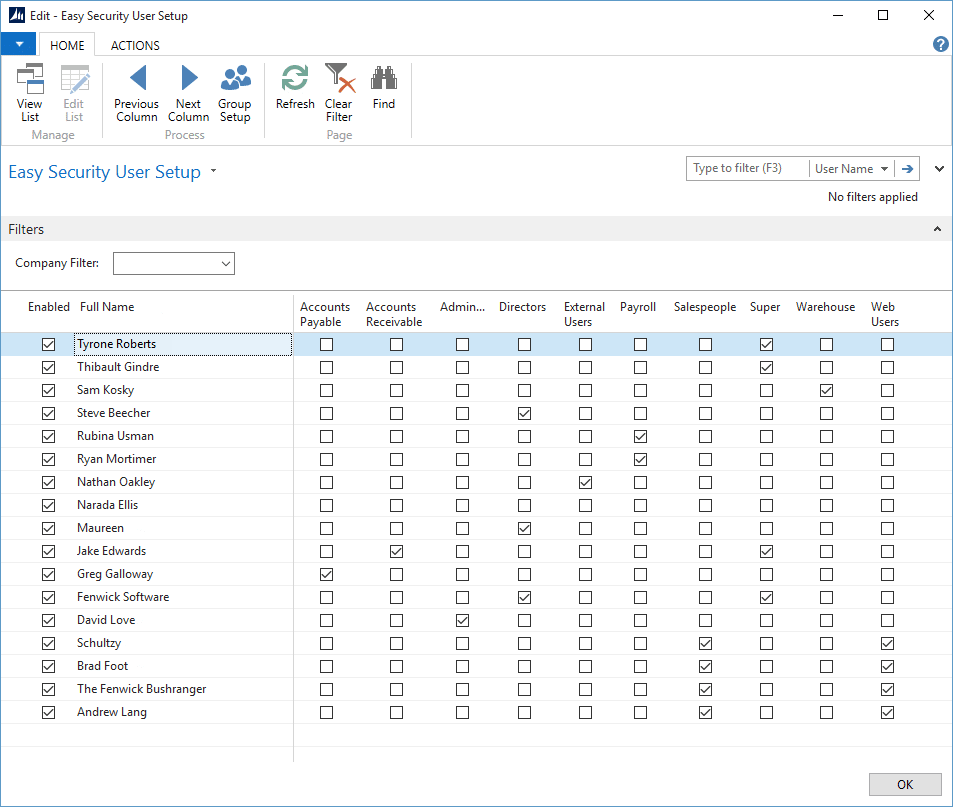The height and width of the screenshot is (807, 953).
Task: Open the help question mark icon
Action: 940,44
